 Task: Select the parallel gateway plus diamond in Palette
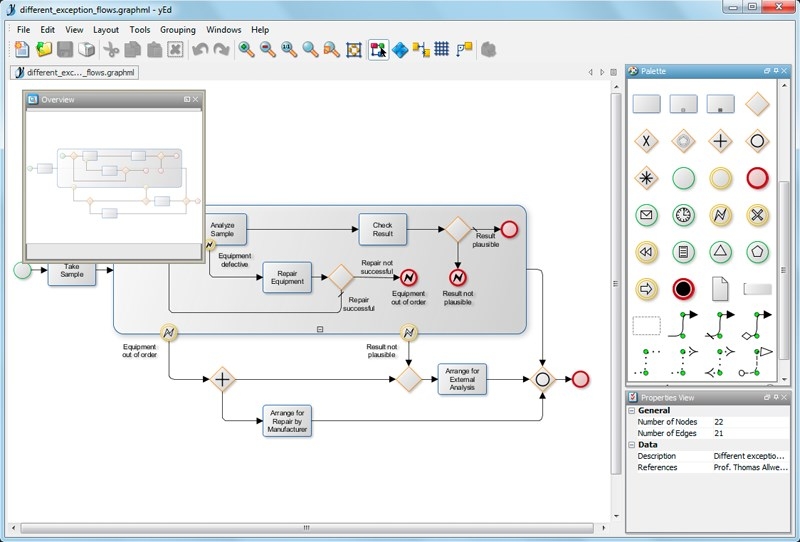720,141
